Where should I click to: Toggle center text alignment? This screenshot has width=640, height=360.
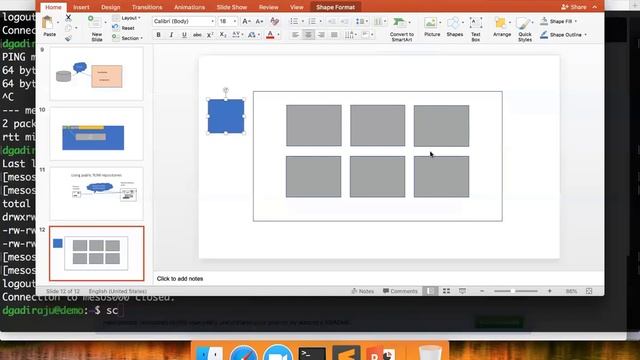(308, 35)
